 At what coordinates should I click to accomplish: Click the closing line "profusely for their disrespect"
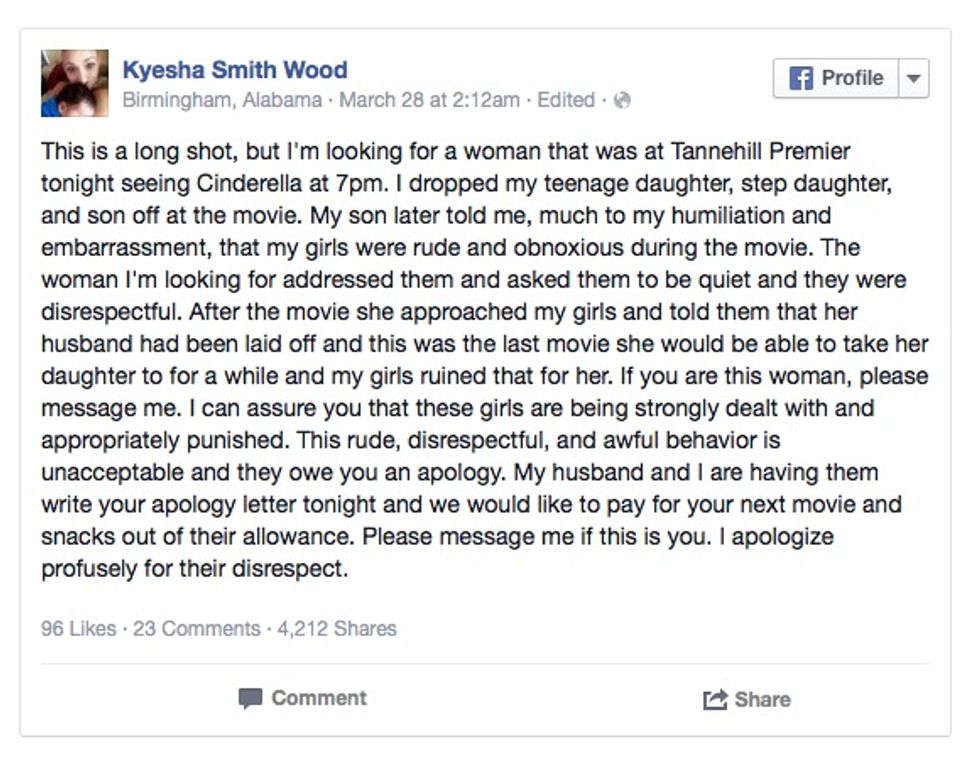193,569
